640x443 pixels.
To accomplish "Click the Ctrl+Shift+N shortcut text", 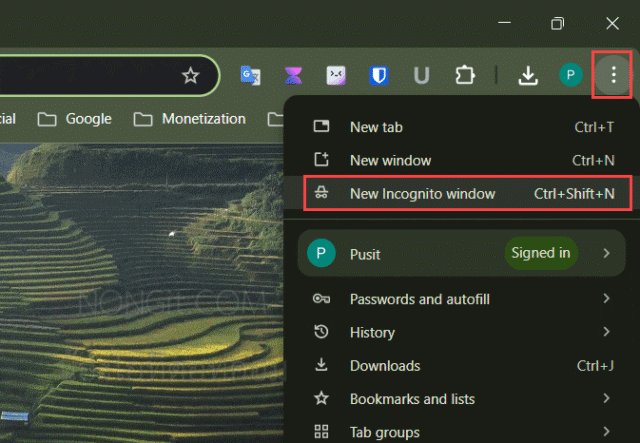I will [x=574, y=194].
